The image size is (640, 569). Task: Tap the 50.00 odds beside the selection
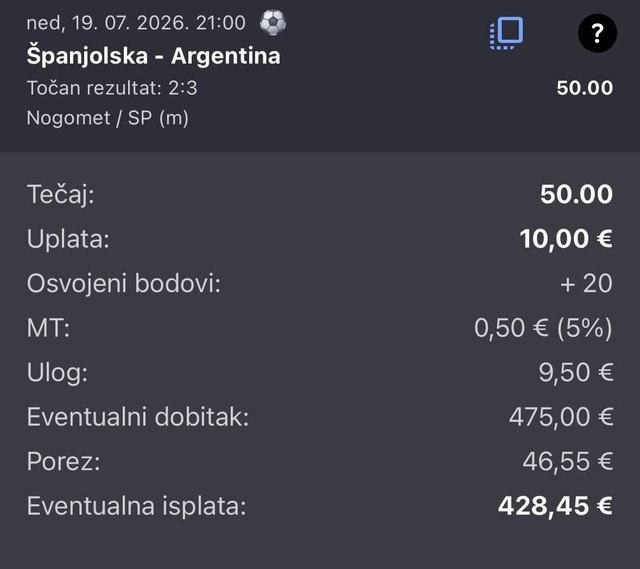point(584,88)
